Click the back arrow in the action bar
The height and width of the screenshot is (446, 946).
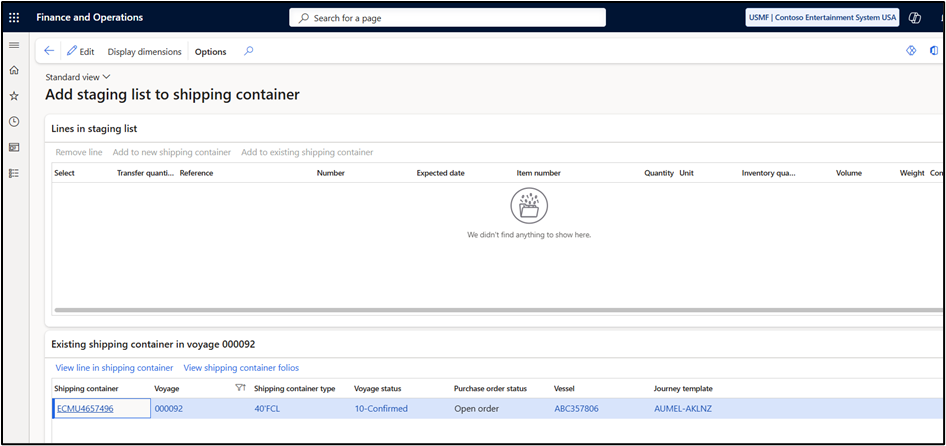click(x=49, y=51)
